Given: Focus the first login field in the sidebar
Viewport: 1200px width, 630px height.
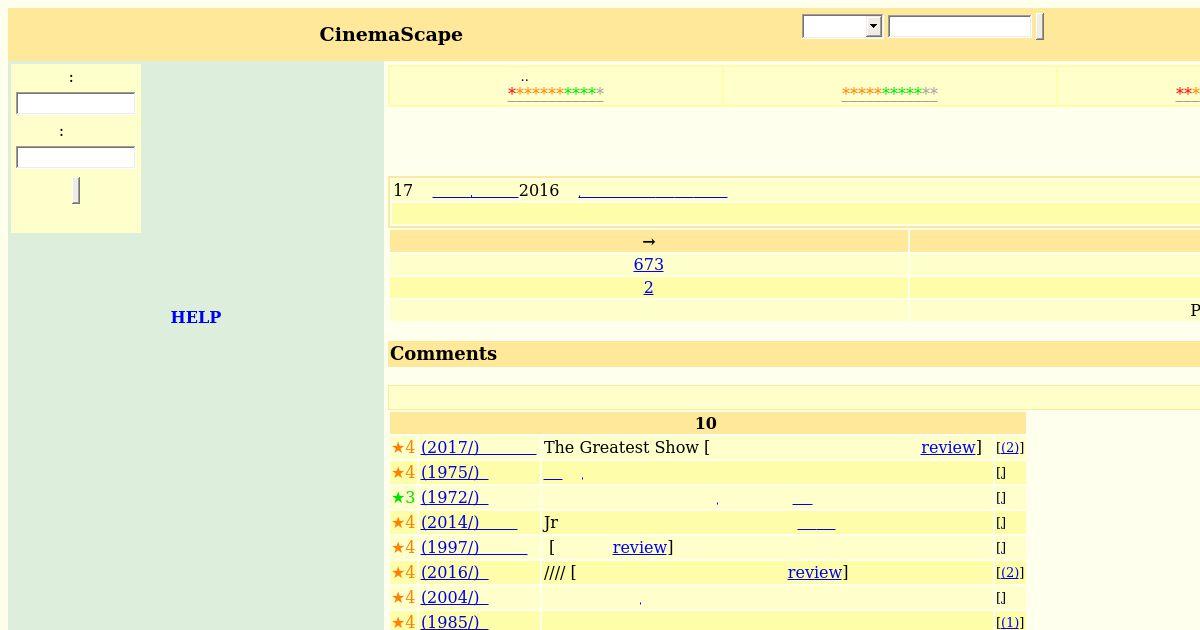Looking at the screenshot, I should click(x=75, y=103).
